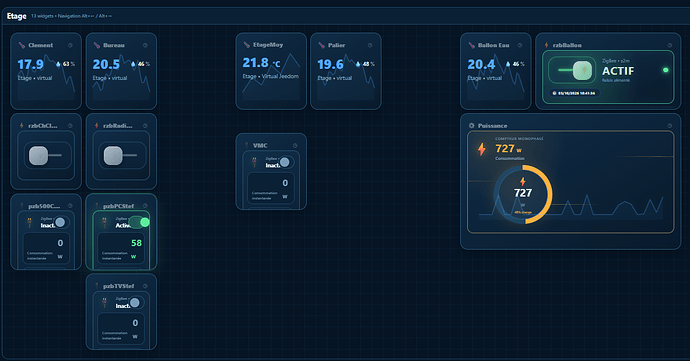Click the humidity droplet icon on Clement widget
Viewport: 690px width, 361px height.
[x=59, y=64]
